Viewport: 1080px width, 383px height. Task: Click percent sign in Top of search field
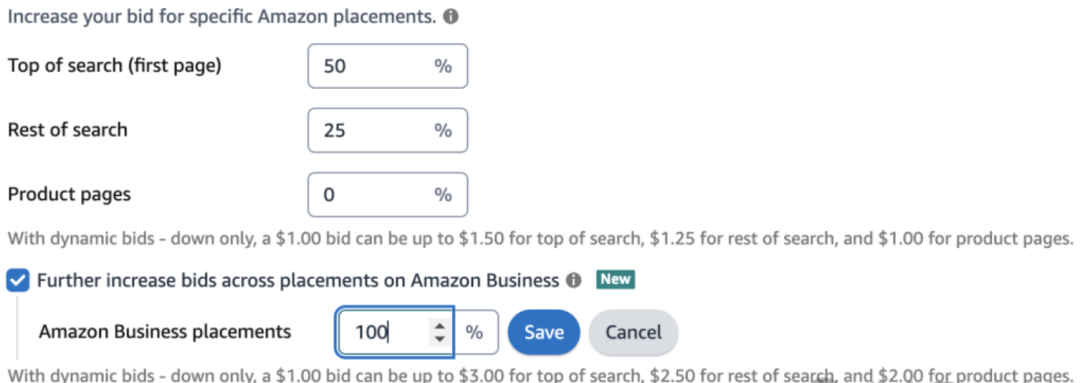[x=443, y=66]
